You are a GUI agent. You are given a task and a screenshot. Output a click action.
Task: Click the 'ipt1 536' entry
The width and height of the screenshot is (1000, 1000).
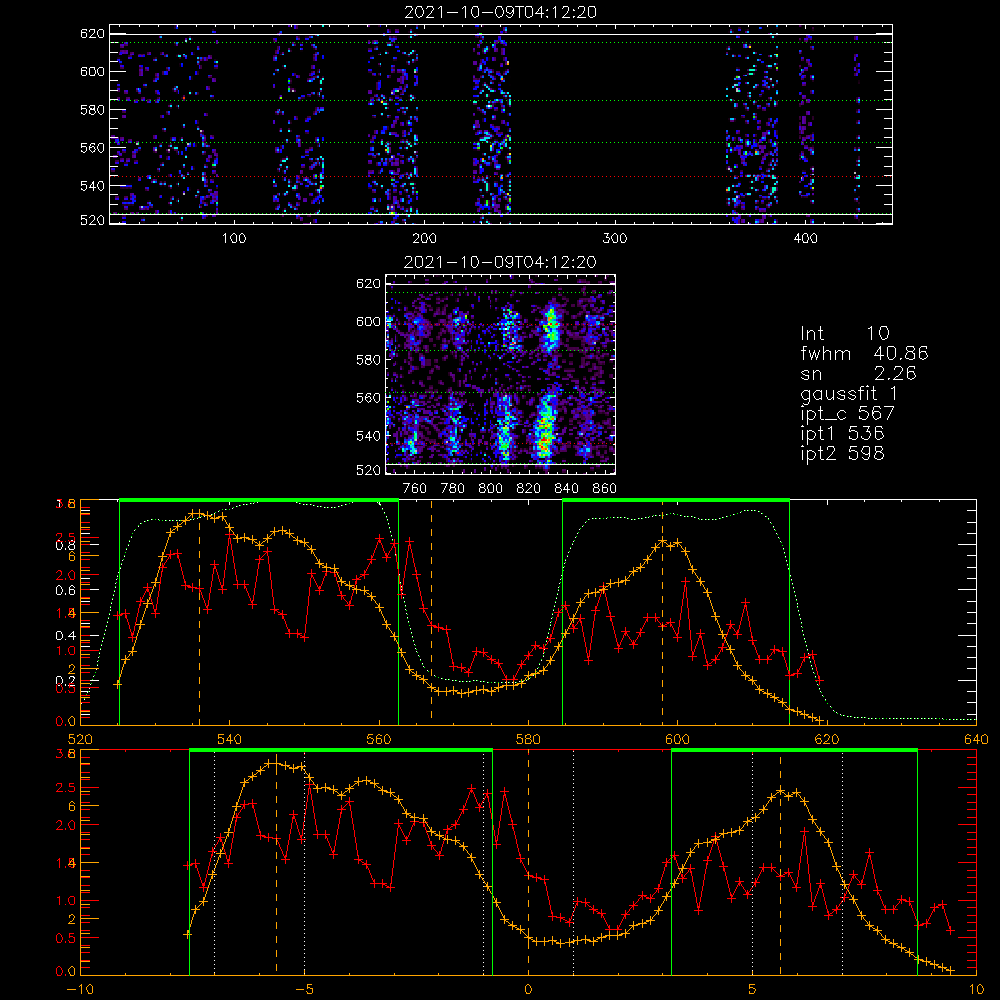point(842,434)
